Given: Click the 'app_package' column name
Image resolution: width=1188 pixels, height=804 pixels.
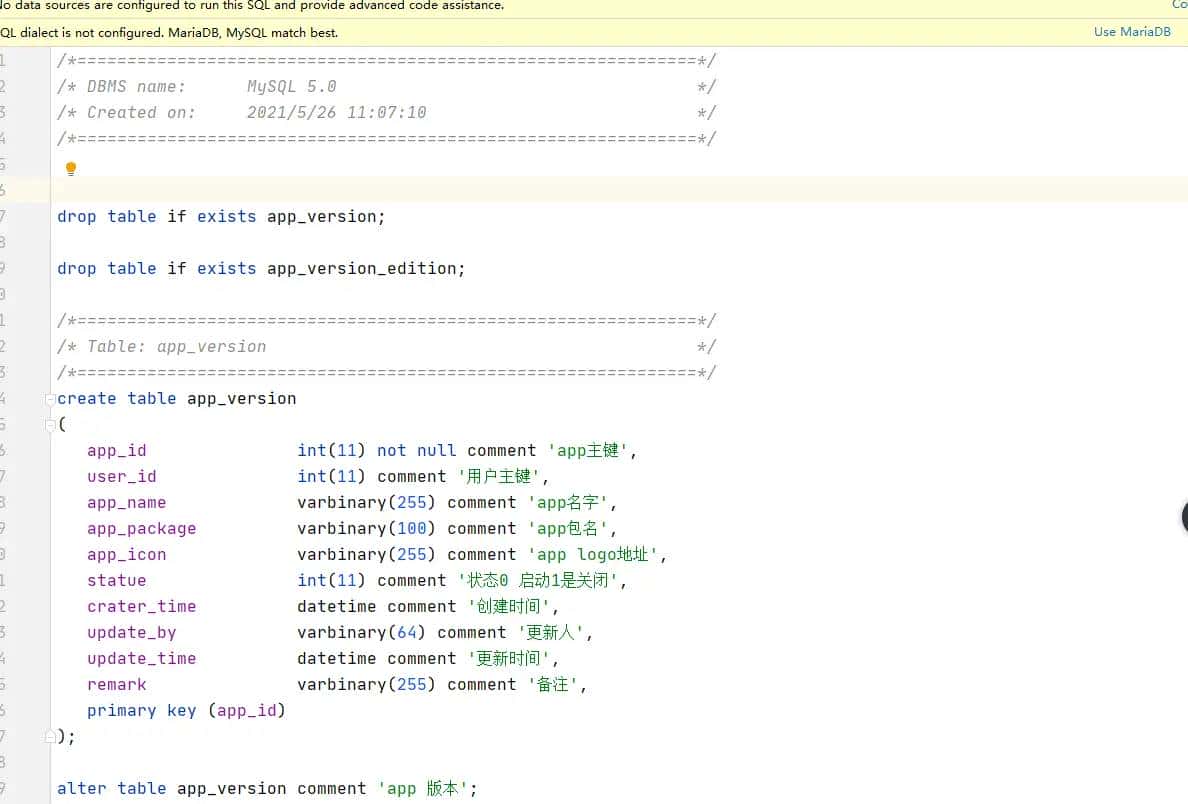Looking at the screenshot, I should click(141, 529).
